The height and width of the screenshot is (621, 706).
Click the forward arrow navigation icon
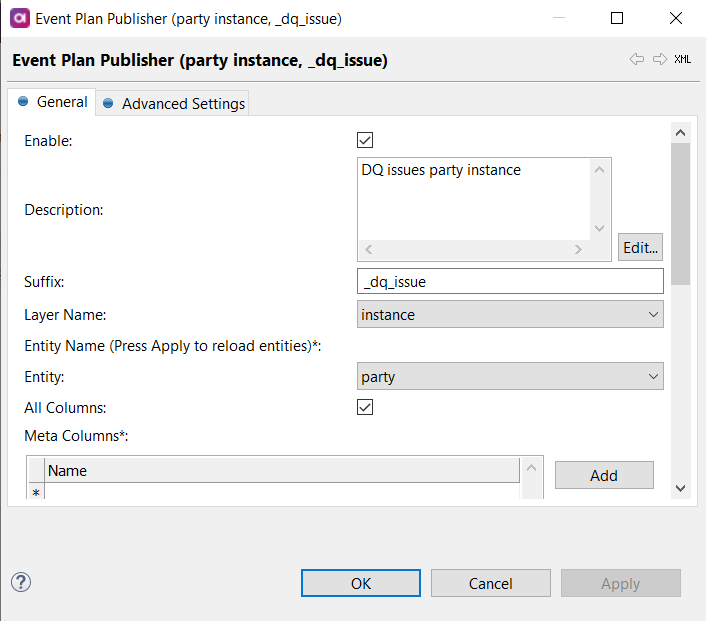659,60
